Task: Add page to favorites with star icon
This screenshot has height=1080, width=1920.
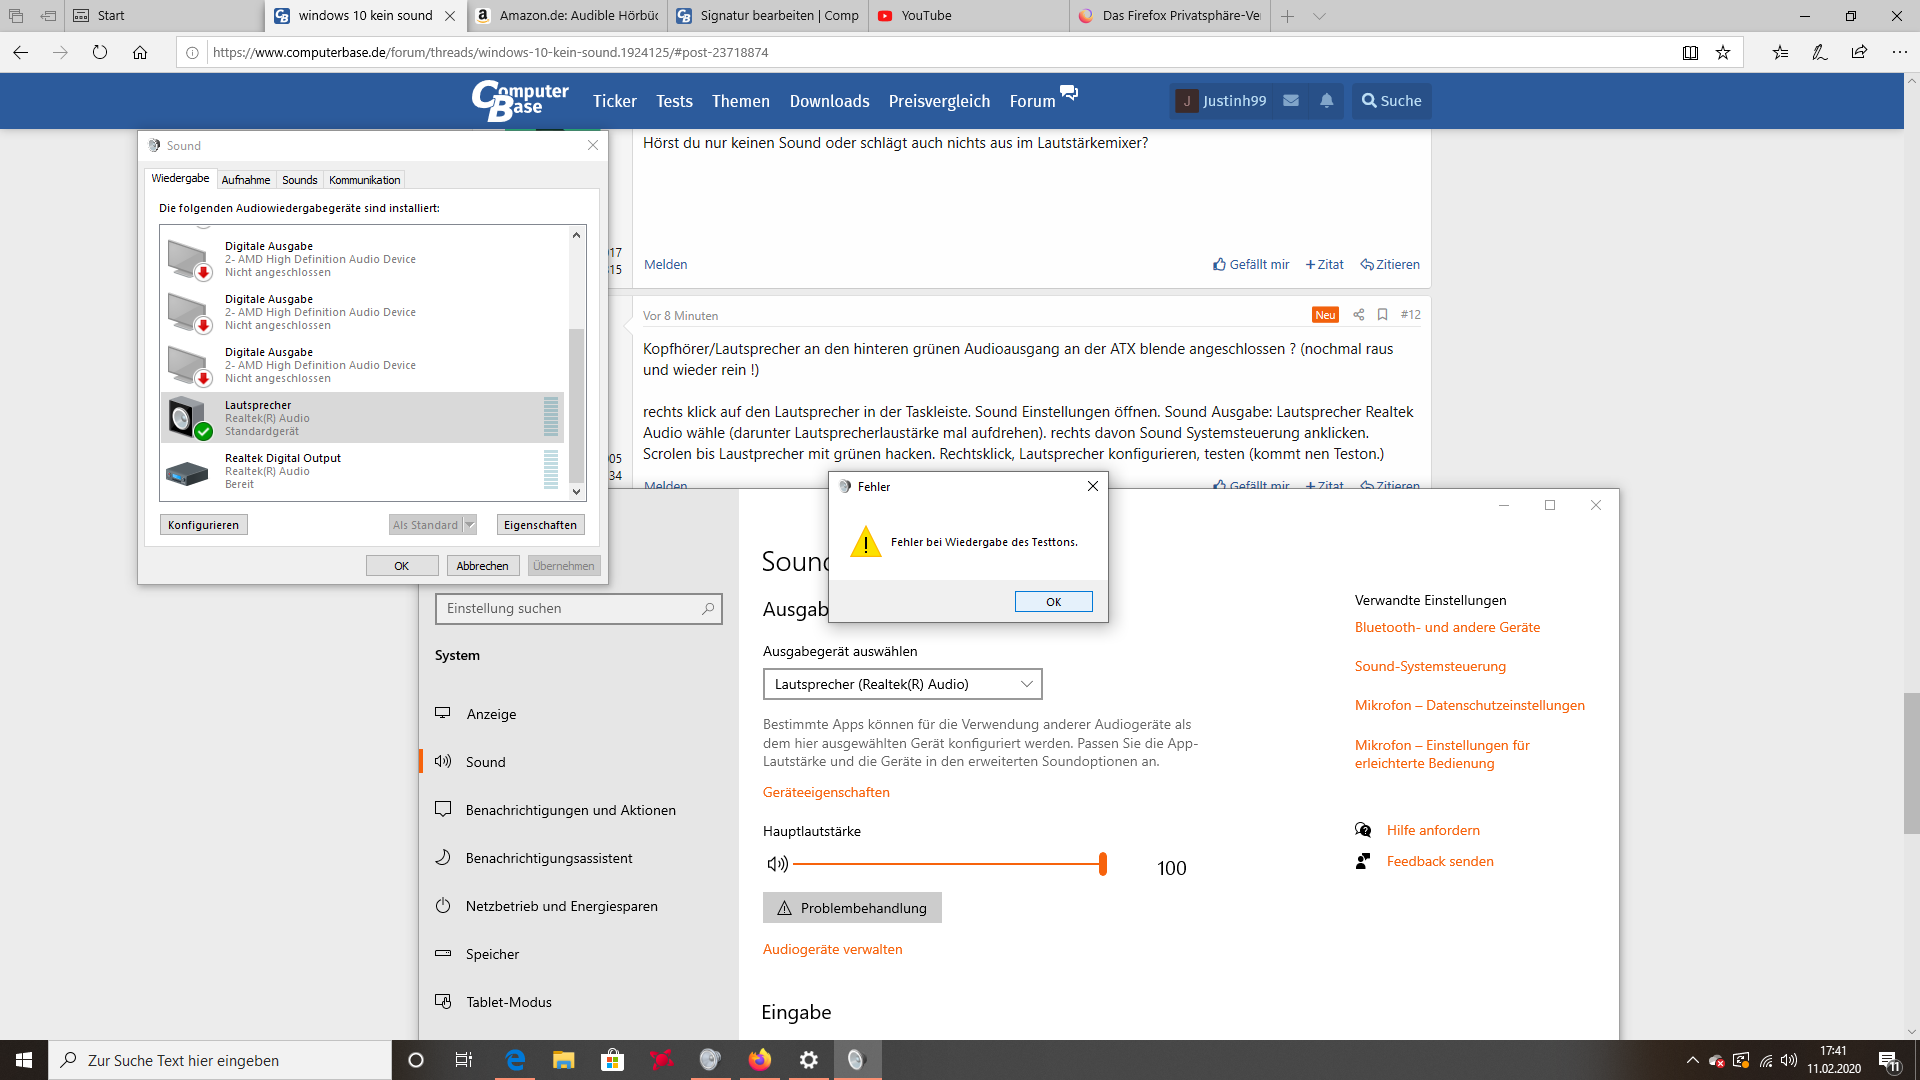Action: (1723, 53)
